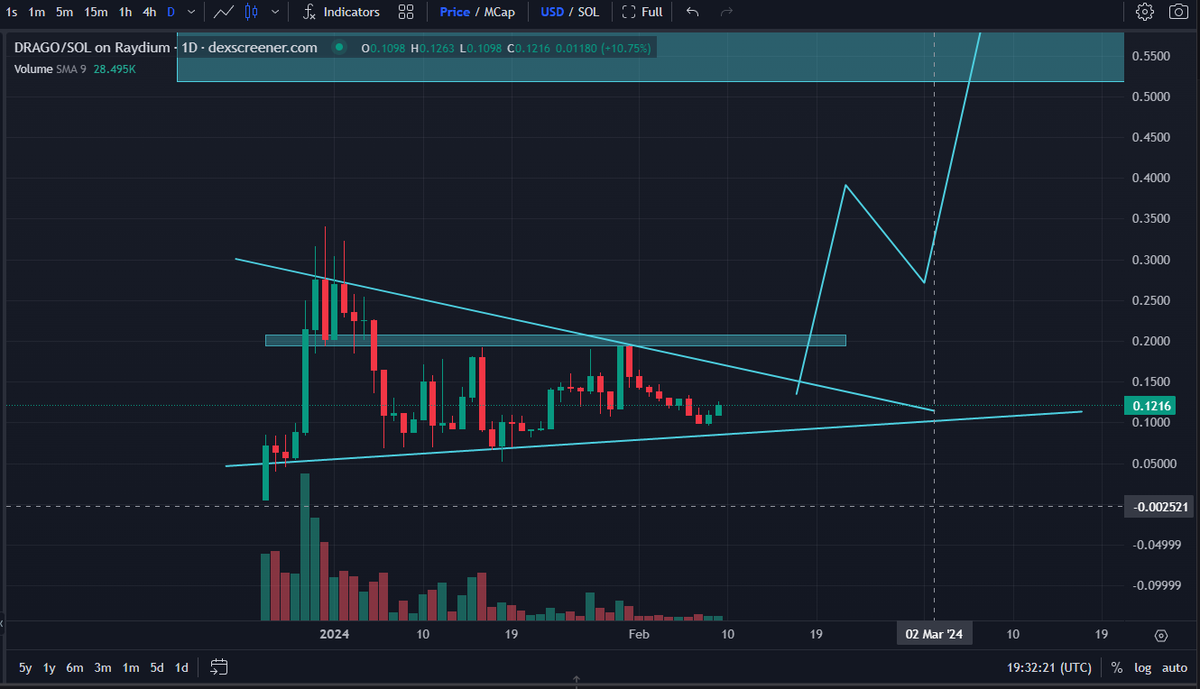
Task: Select the 1h interval
Action: point(126,12)
